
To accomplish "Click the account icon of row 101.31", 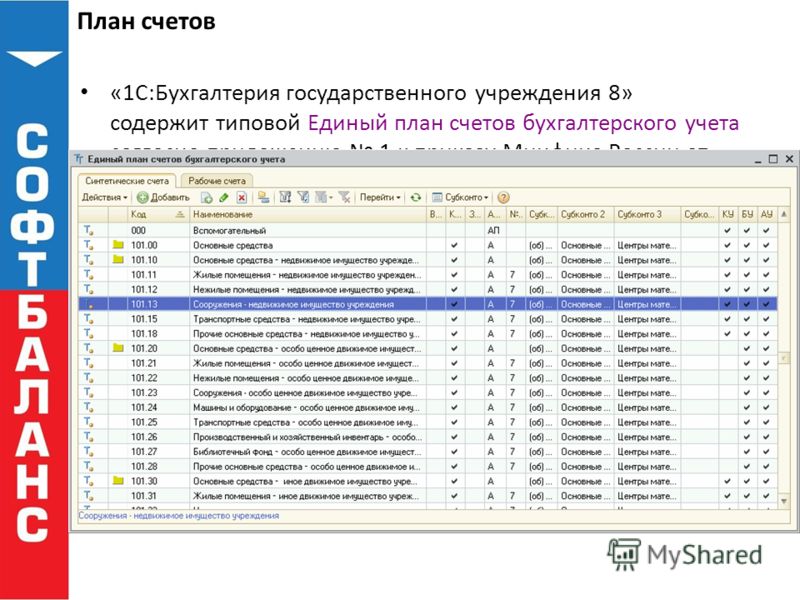I will [89, 496].
